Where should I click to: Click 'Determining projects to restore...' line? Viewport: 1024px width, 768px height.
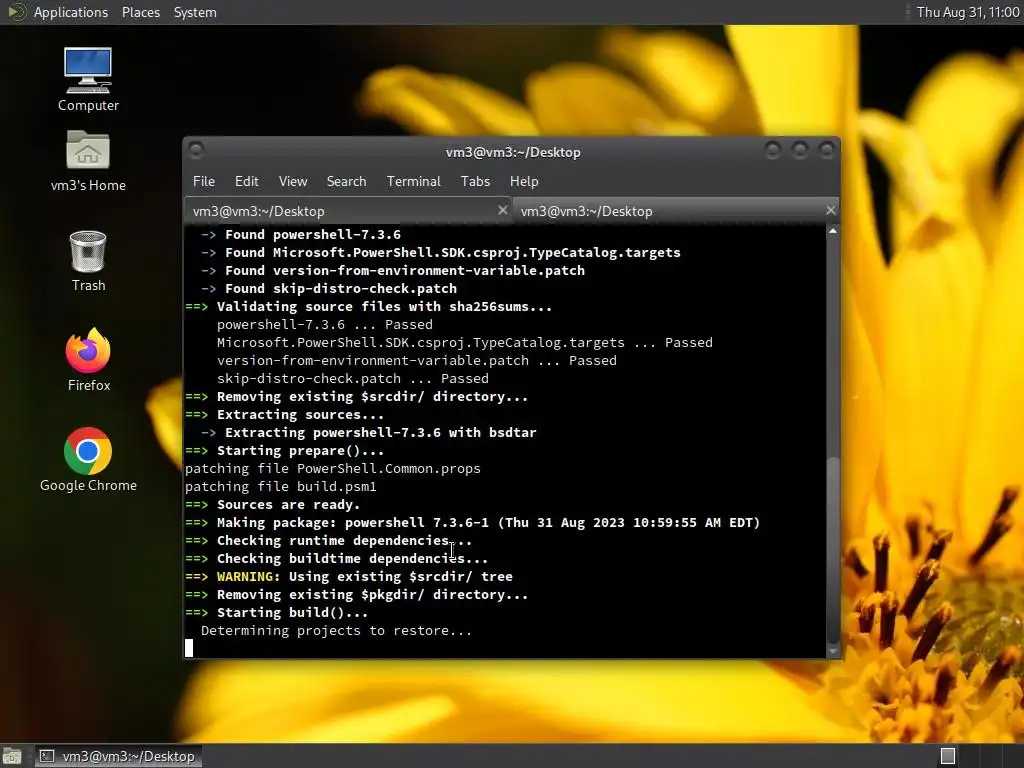pyautogui.click(x=336, y=631)
